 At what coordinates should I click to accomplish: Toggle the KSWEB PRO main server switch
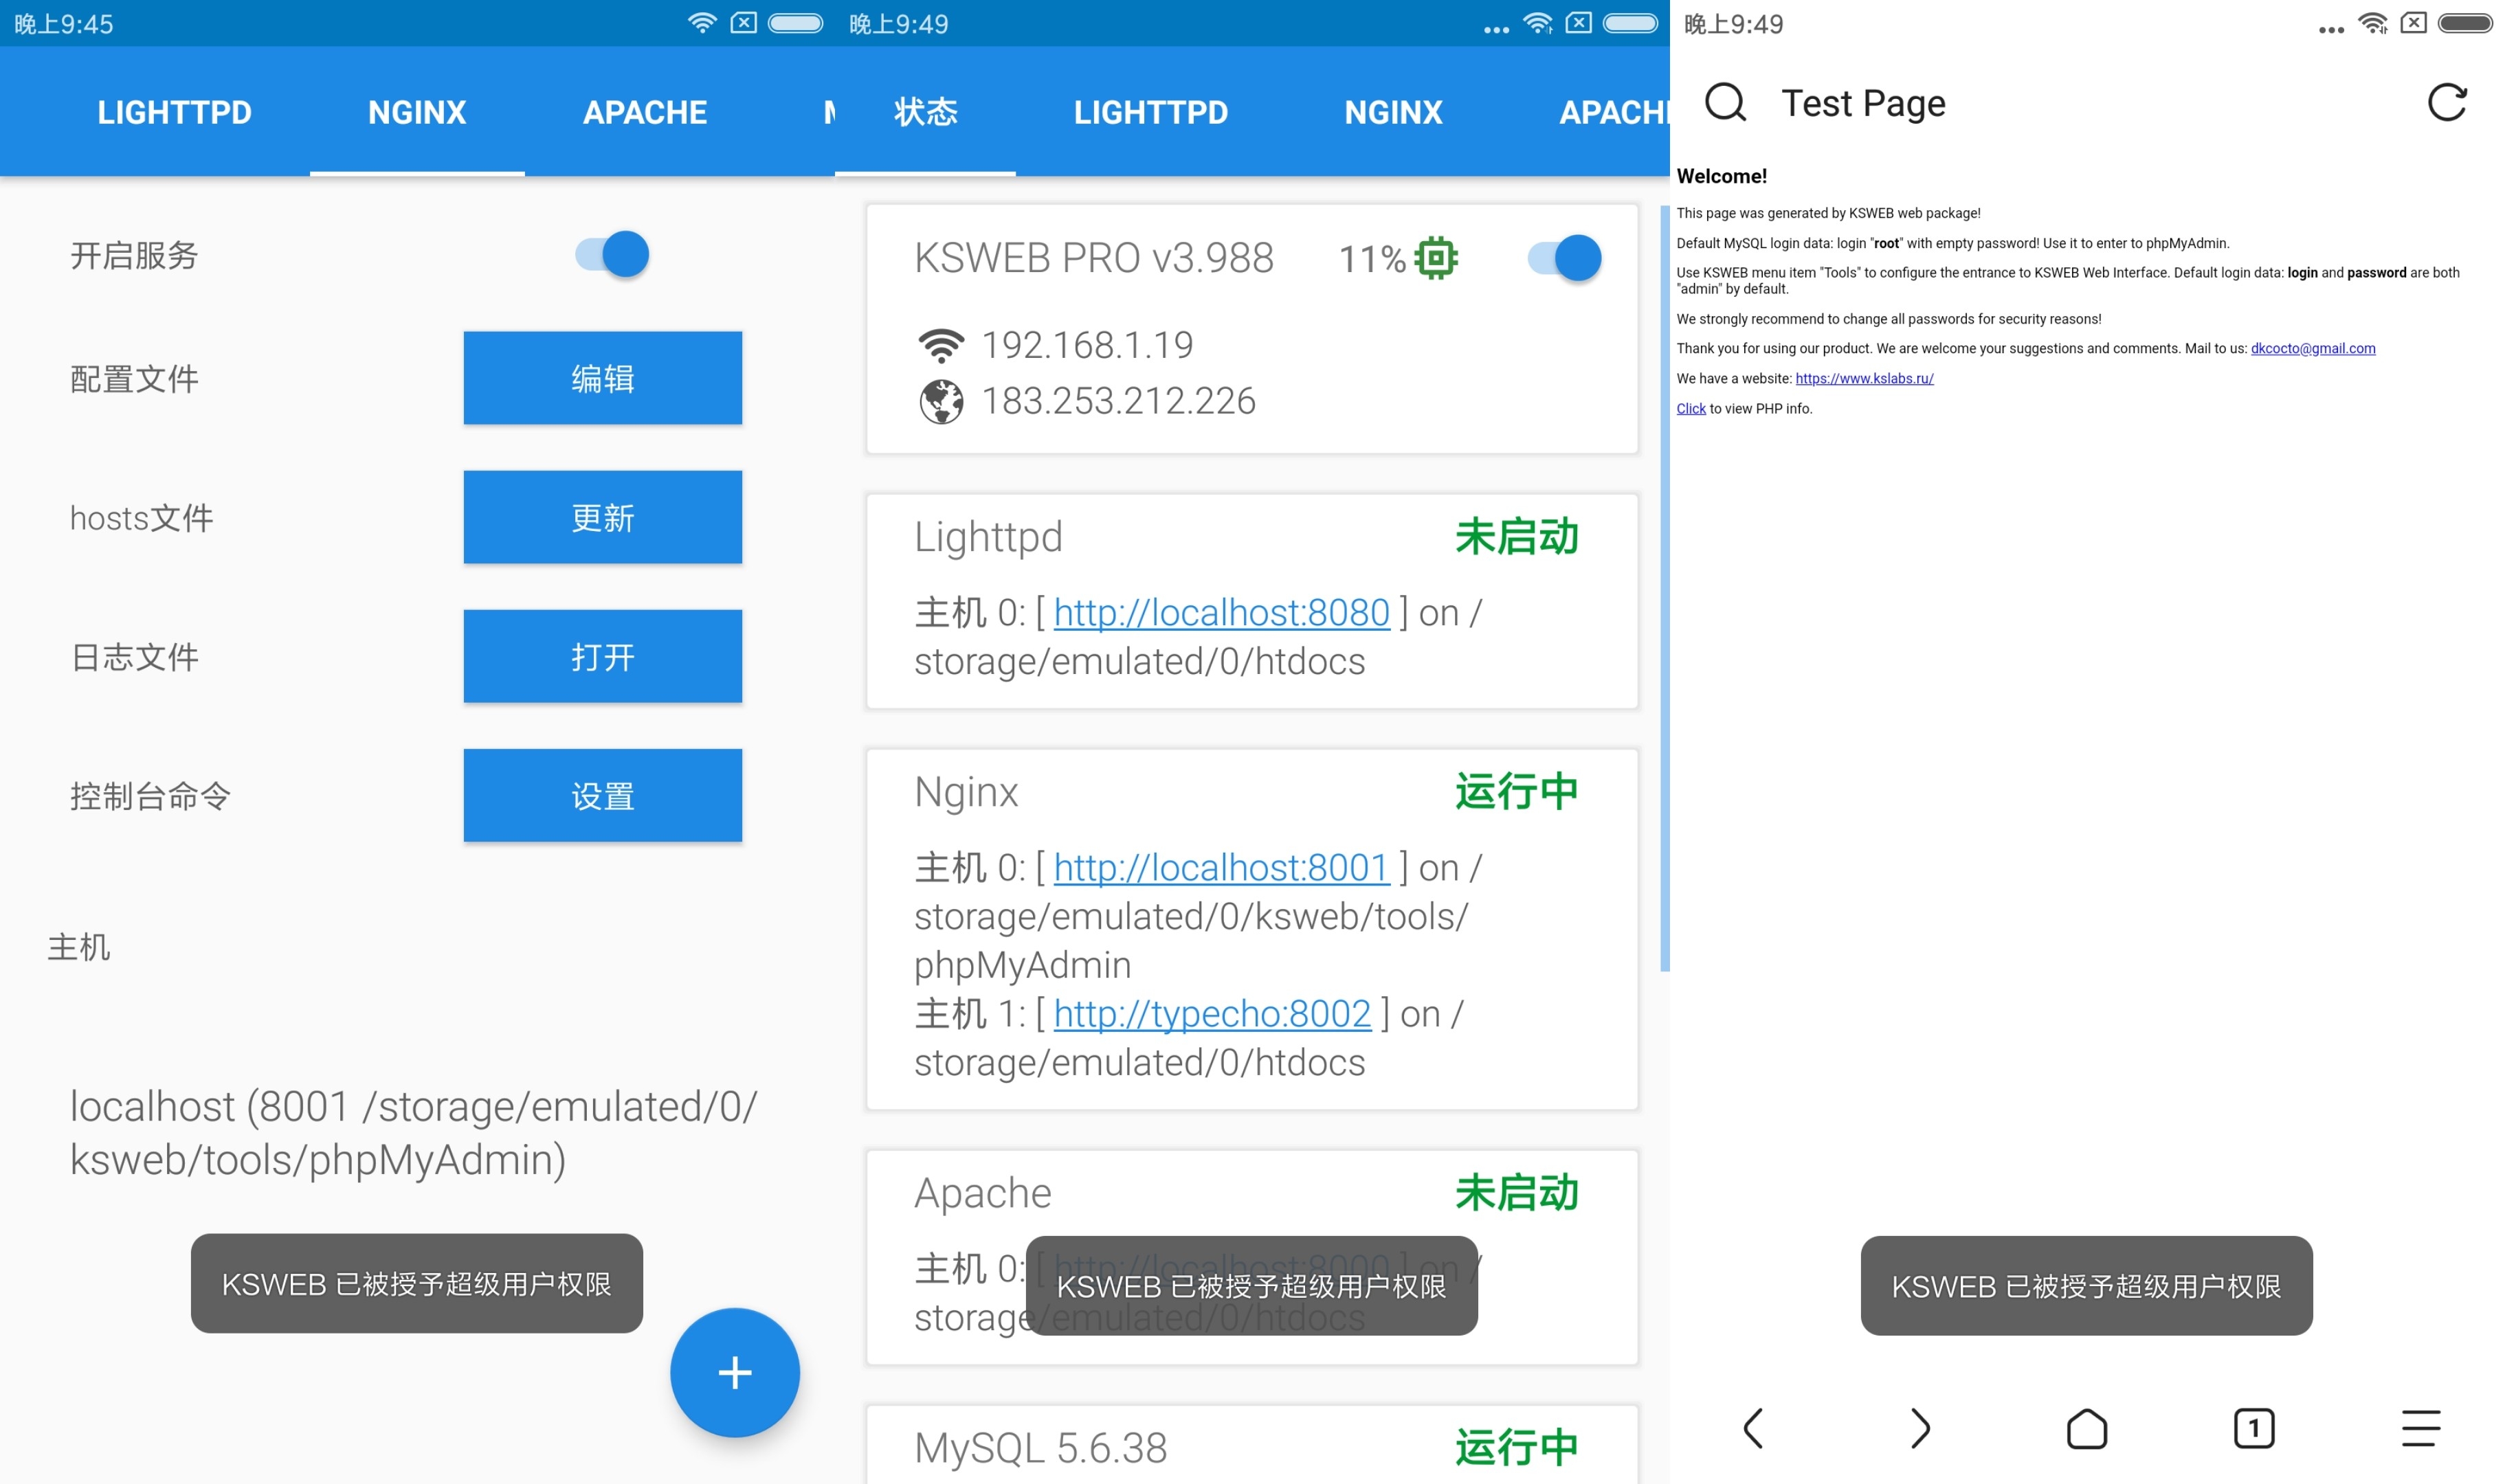1565,258
